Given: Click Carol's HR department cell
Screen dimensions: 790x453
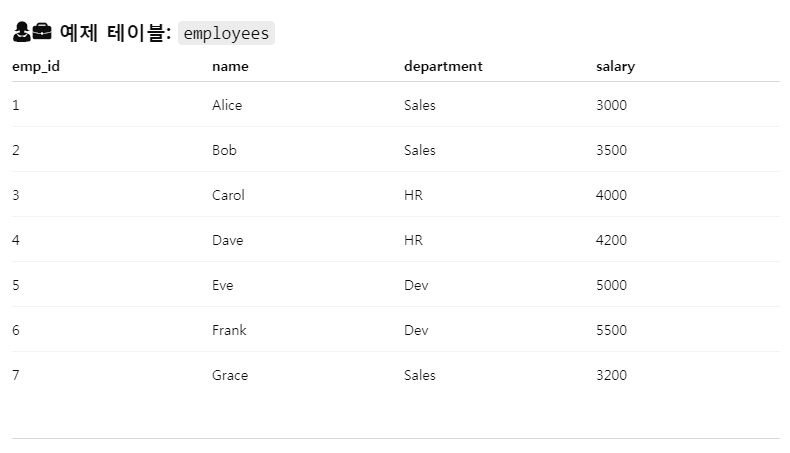Looking at the screenshot, I should coord(413,195).
